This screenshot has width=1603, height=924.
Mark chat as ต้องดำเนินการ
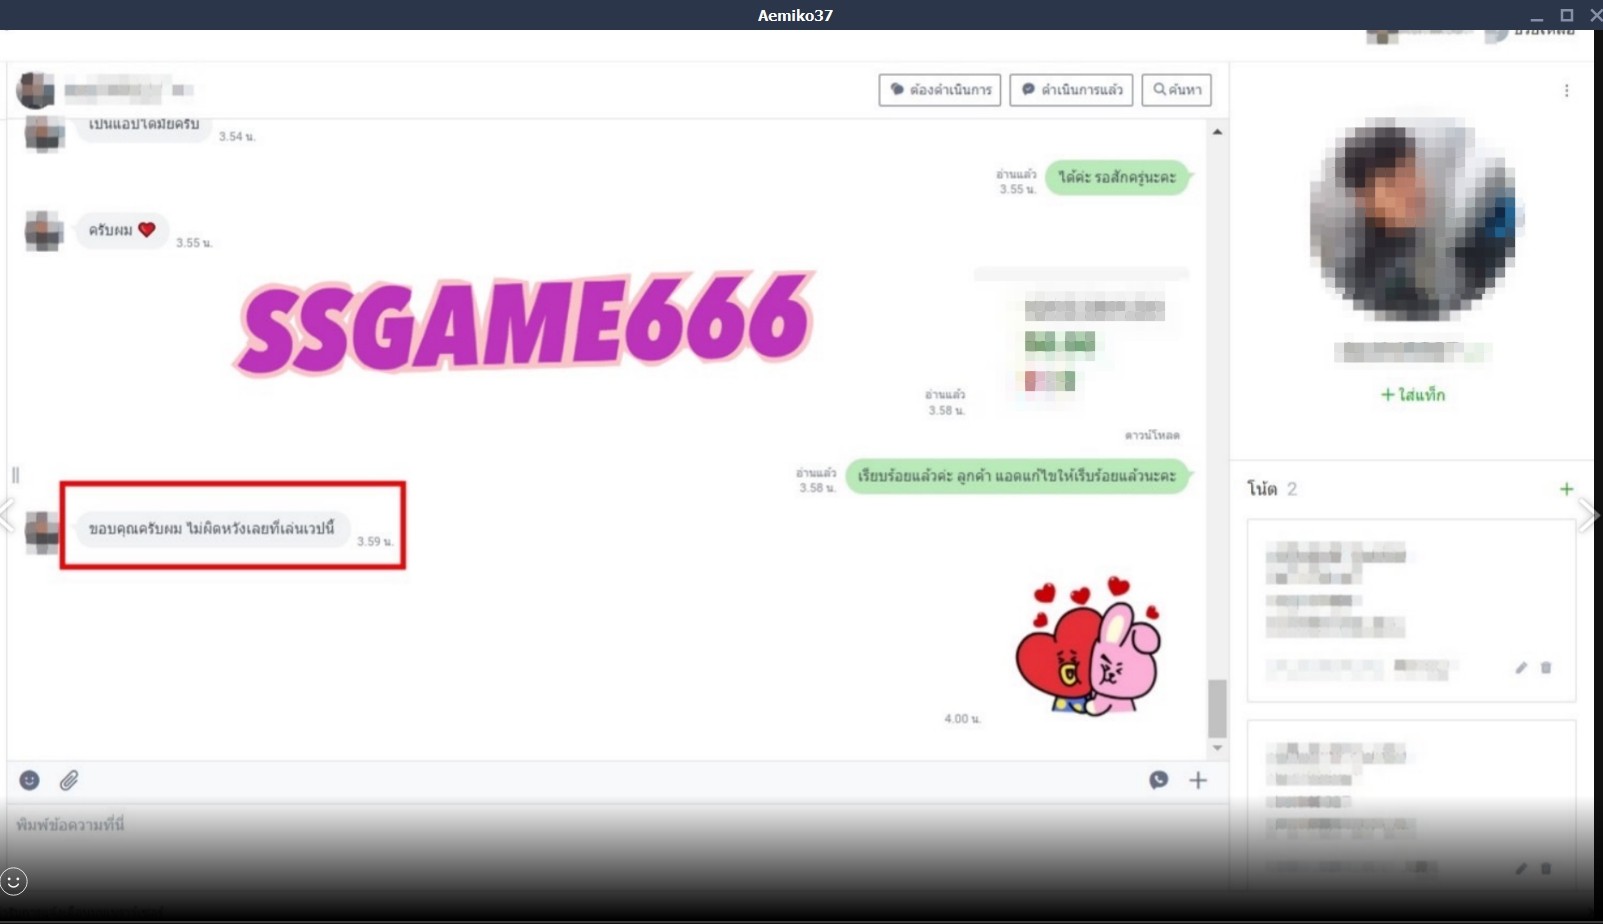(940, 90)
